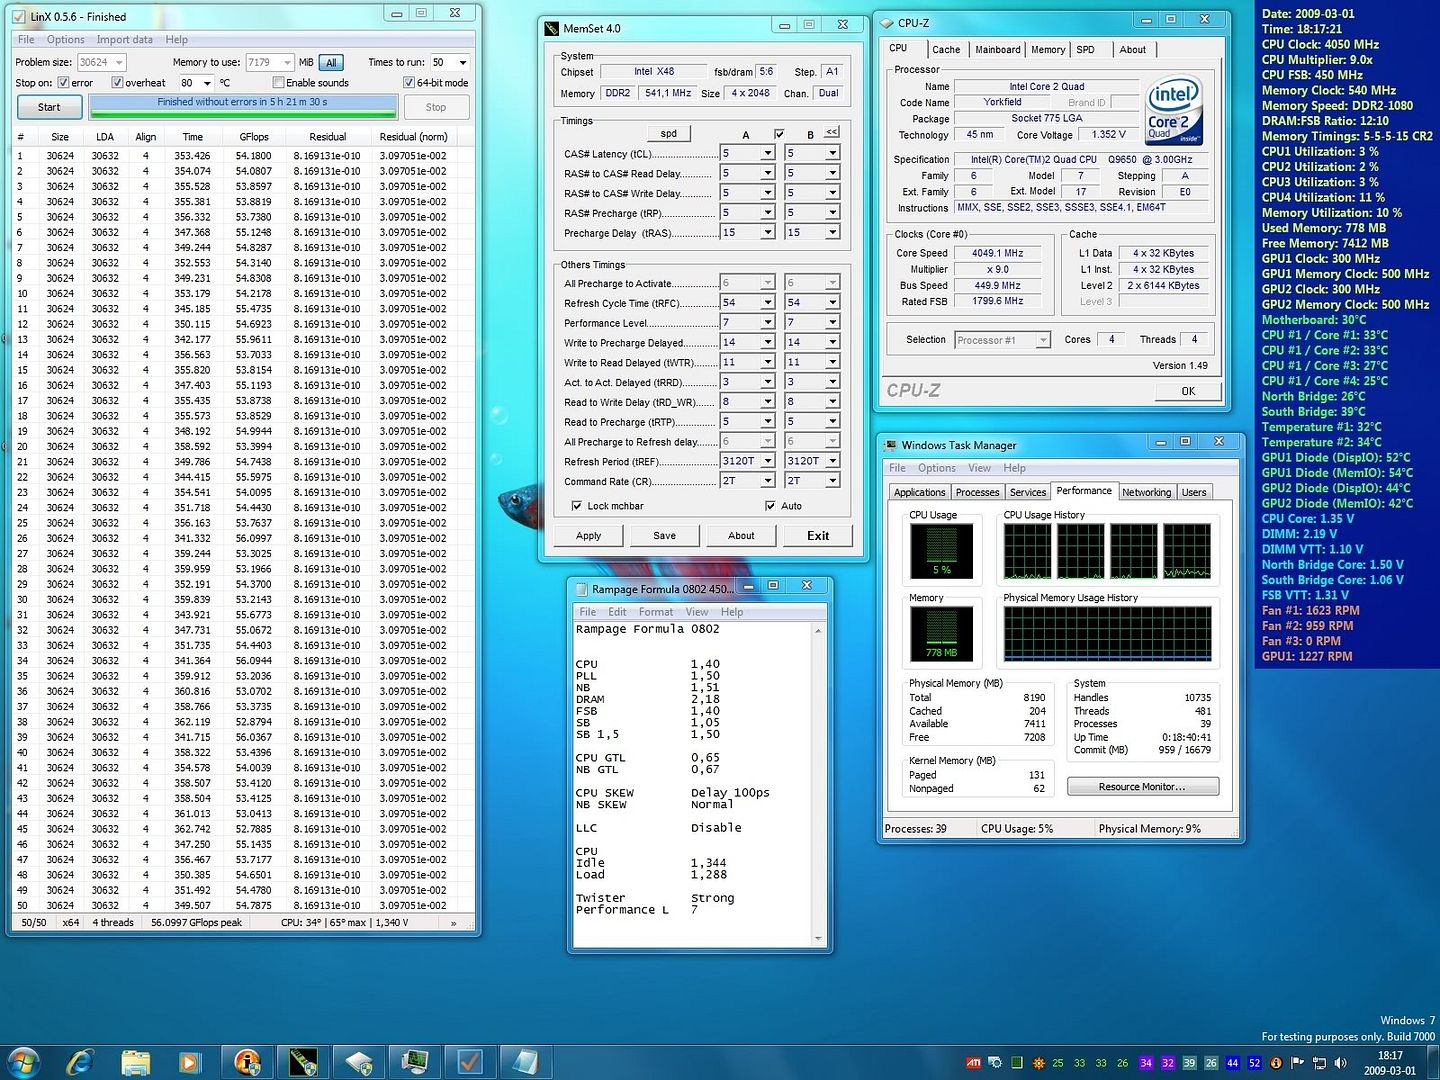Click the MemSet 4.0 title bar icon
This screenshot has width=1440, height=1080.
552,28
